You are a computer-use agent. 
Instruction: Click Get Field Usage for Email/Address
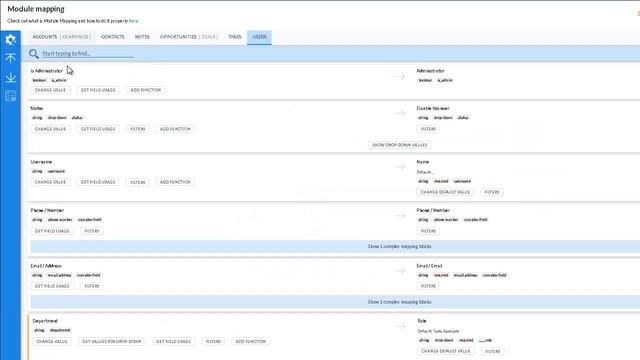(x=52, y=286)
